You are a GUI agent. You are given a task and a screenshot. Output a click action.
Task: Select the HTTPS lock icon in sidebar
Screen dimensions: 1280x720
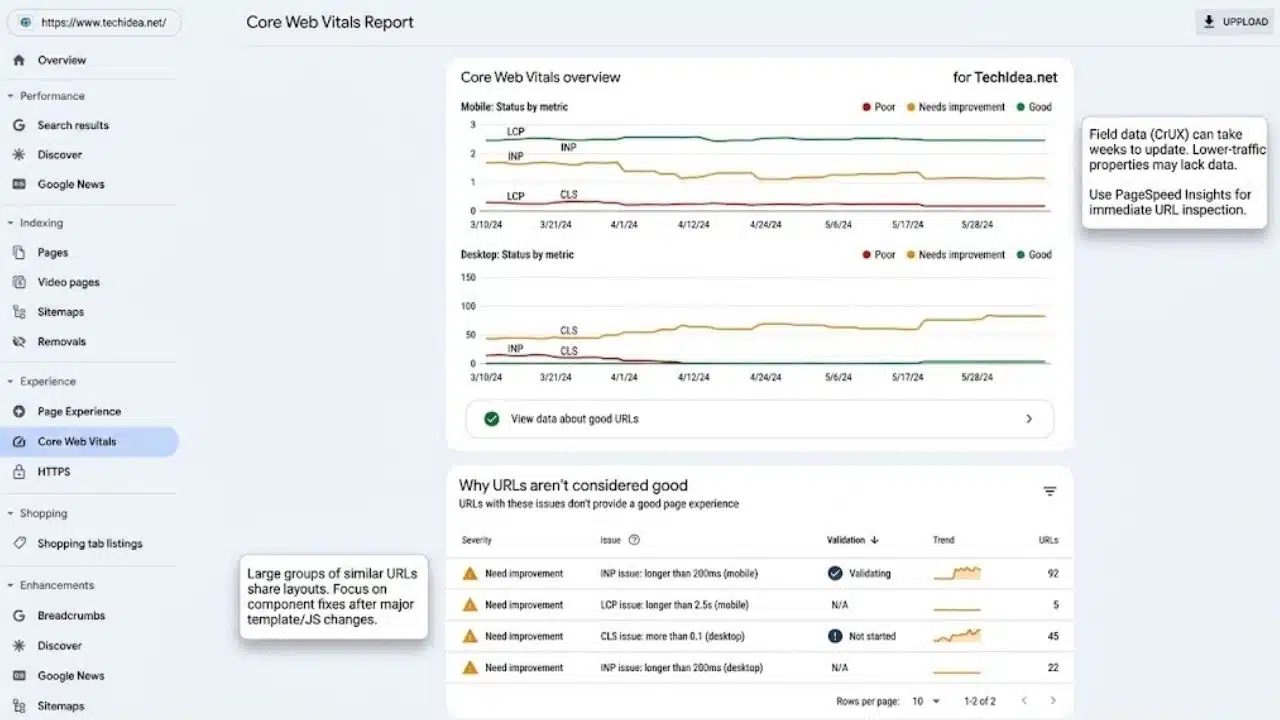click(18, 471)
